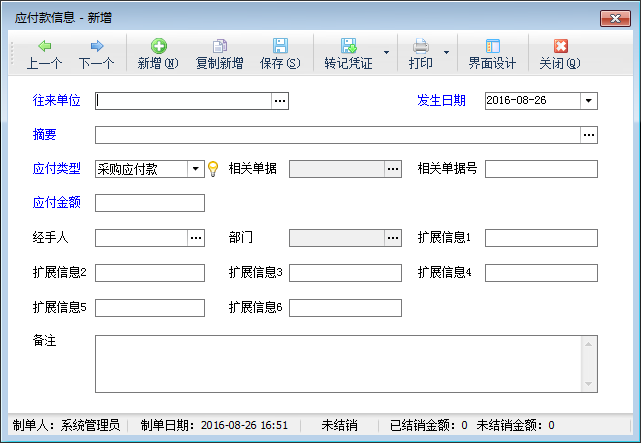Click the 备注 scrollbar down arrow
The image size is (641, 443).
(590, 384)
